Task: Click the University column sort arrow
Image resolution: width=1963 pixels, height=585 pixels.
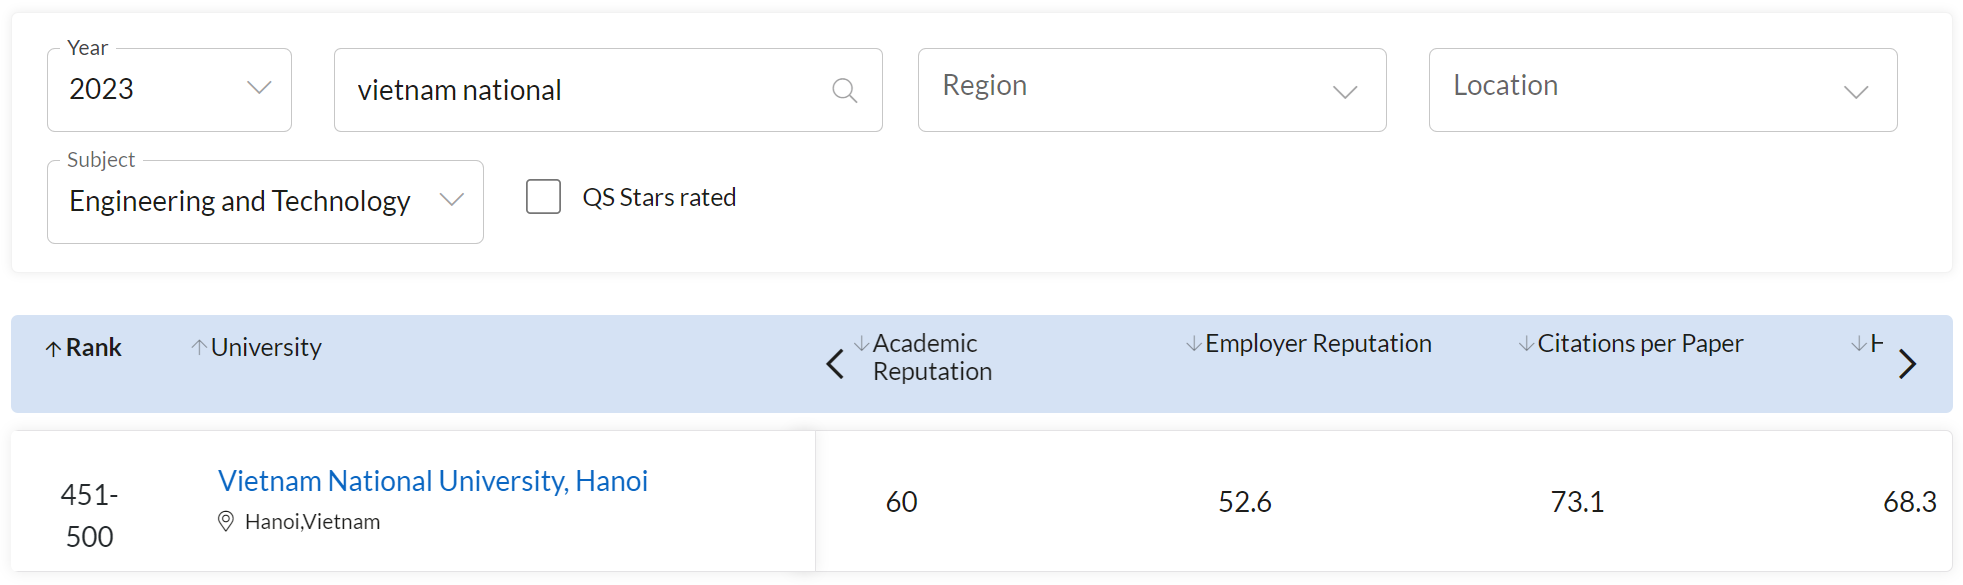Action: point(199,347)
